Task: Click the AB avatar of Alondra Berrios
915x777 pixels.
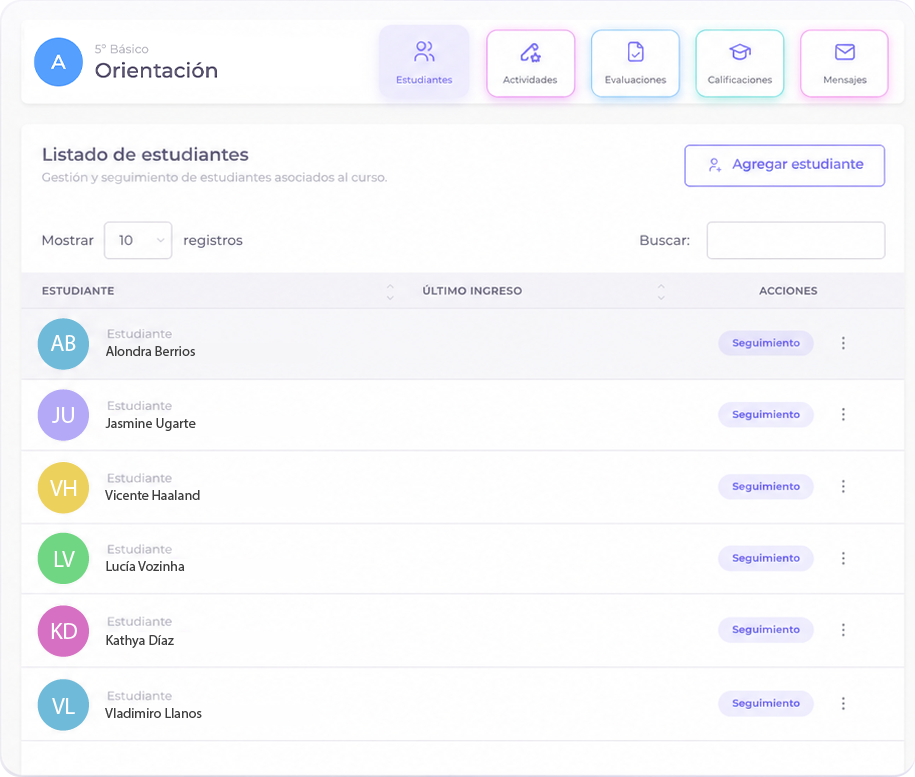Action: pyautogui.click(x=63, y=344)
